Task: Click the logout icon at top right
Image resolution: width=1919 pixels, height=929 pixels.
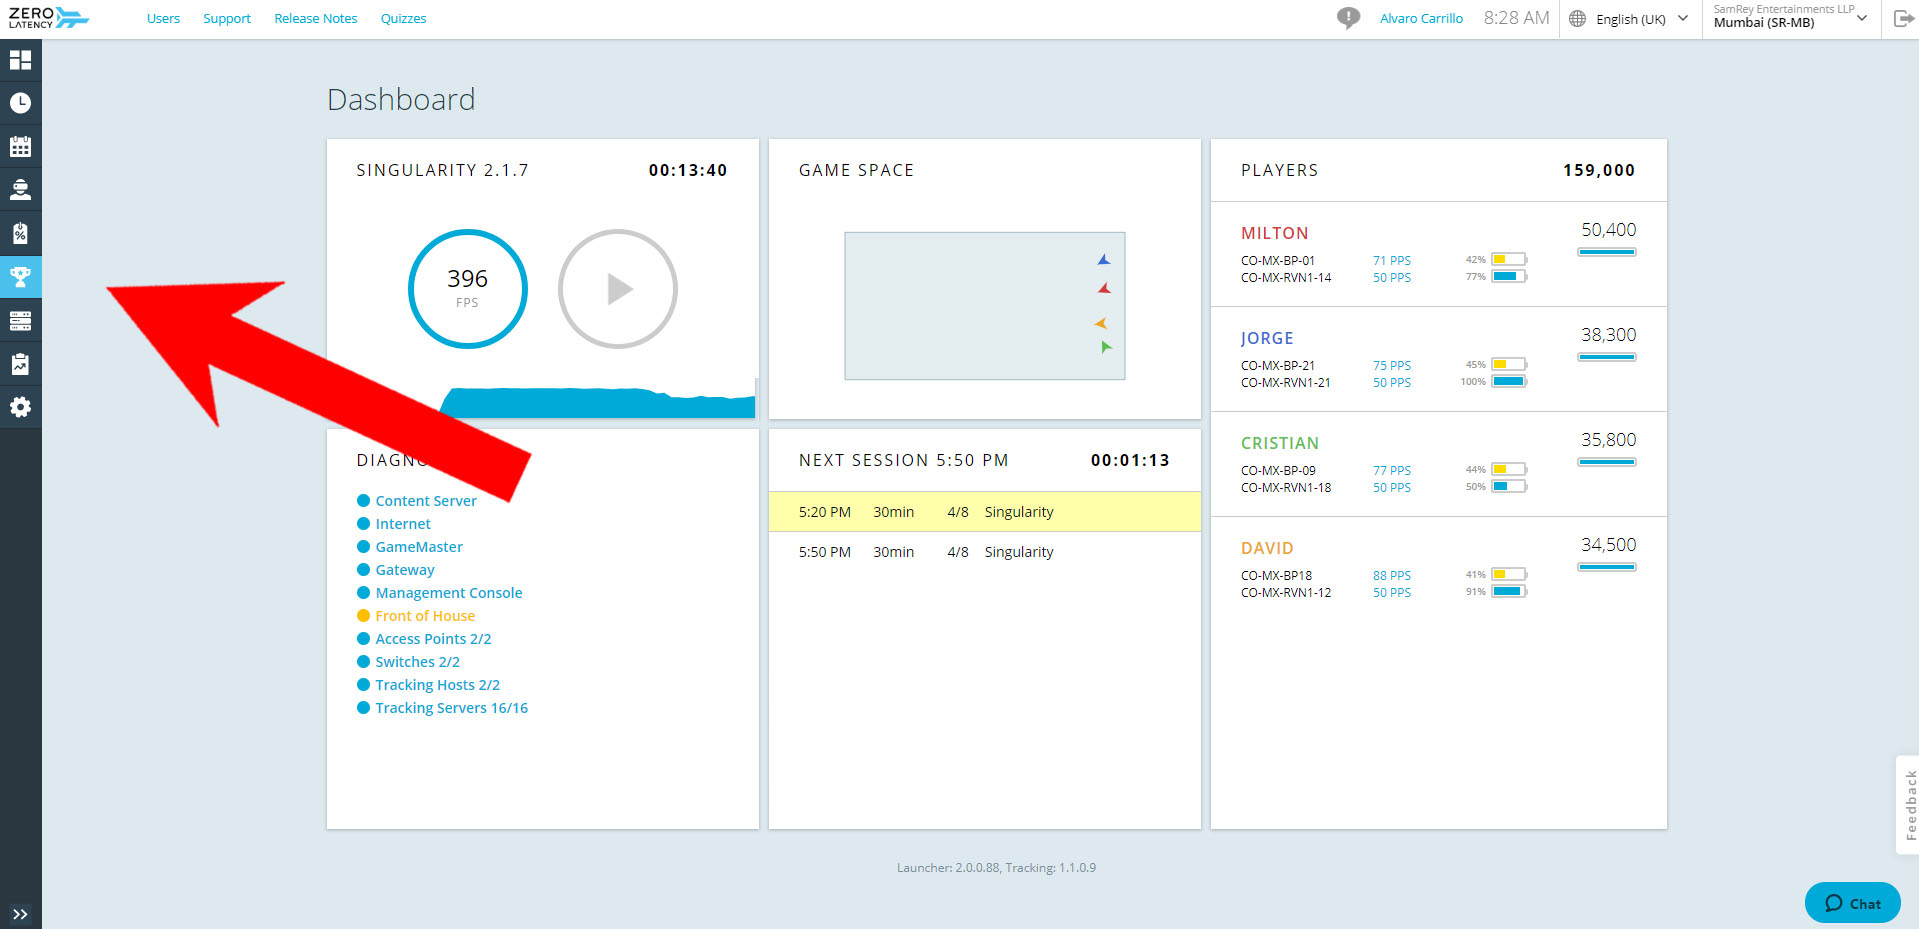Action: (1903, 18)
